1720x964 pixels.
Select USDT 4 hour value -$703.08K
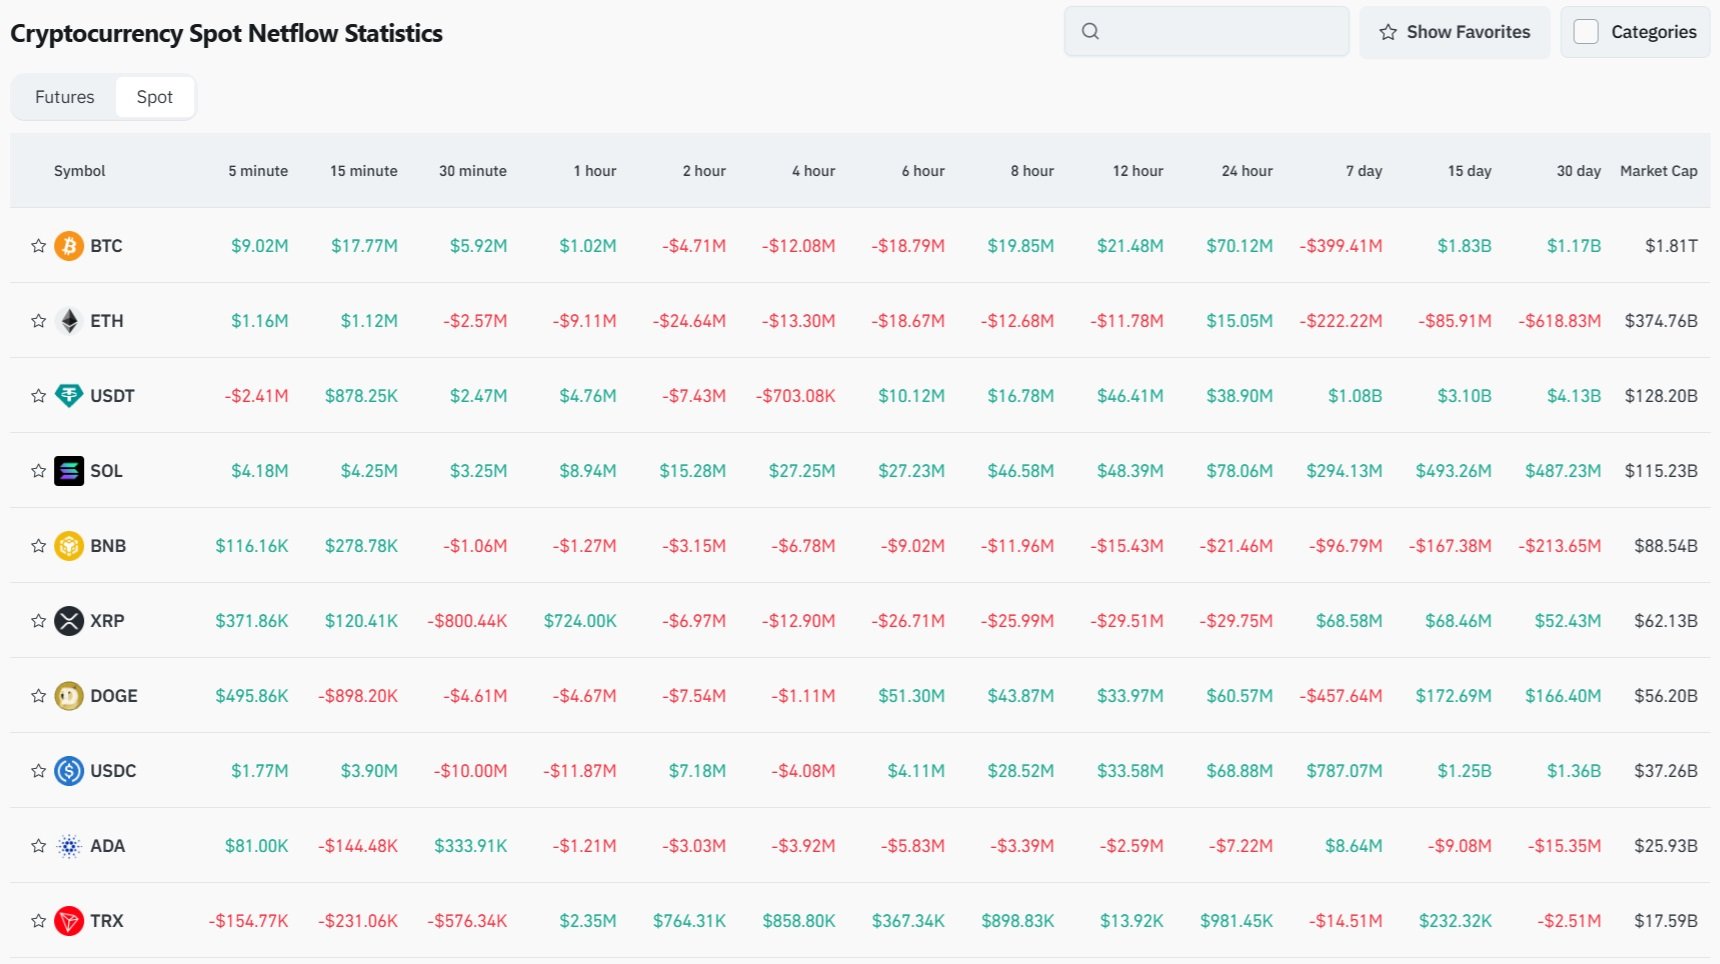click(x=796, y=396)
